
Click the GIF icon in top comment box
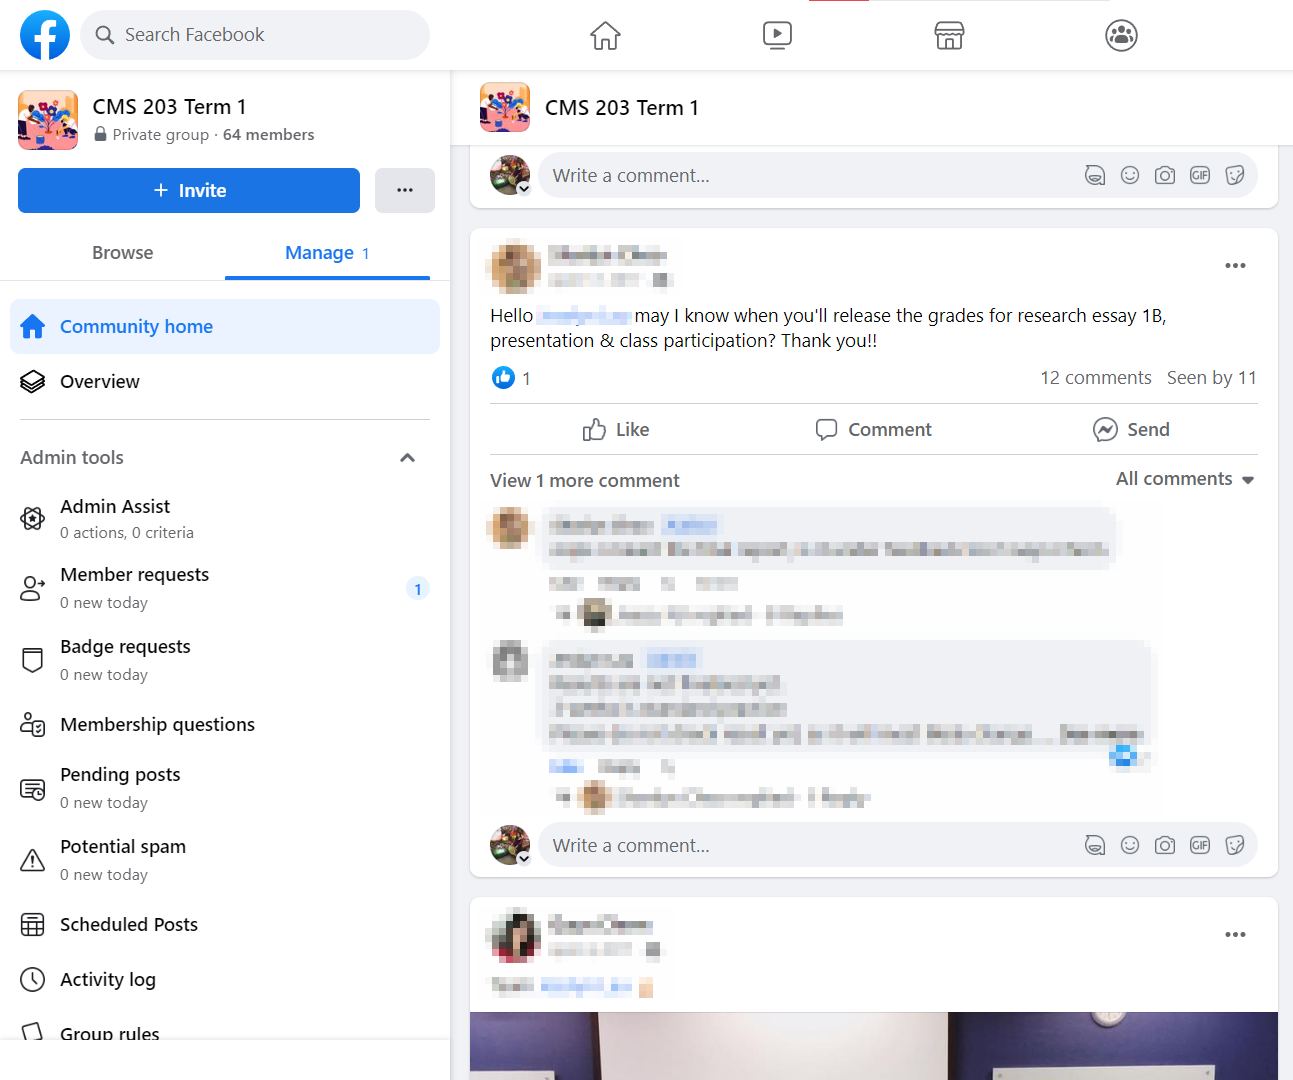click(x=1200, y=176)
